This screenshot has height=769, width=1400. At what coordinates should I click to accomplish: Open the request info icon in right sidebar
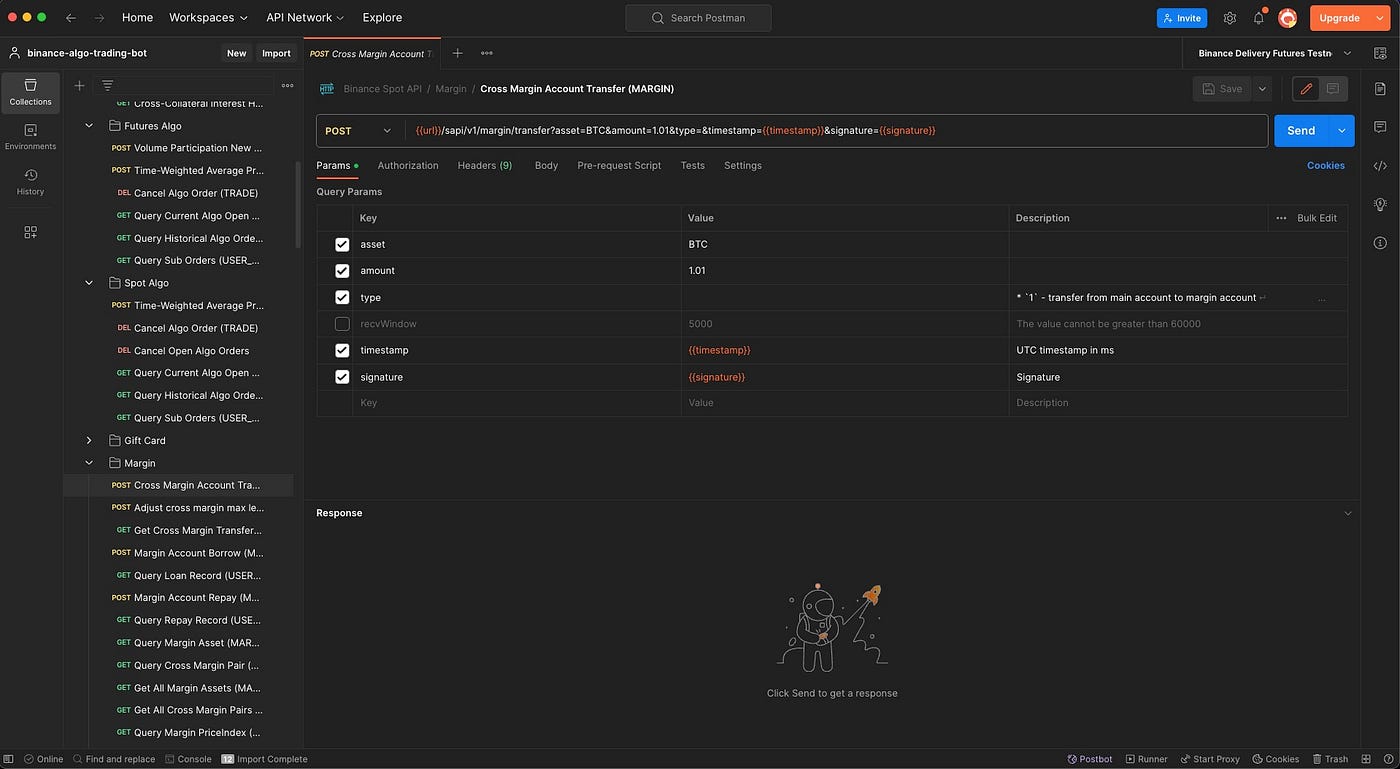pos(1380,243)
